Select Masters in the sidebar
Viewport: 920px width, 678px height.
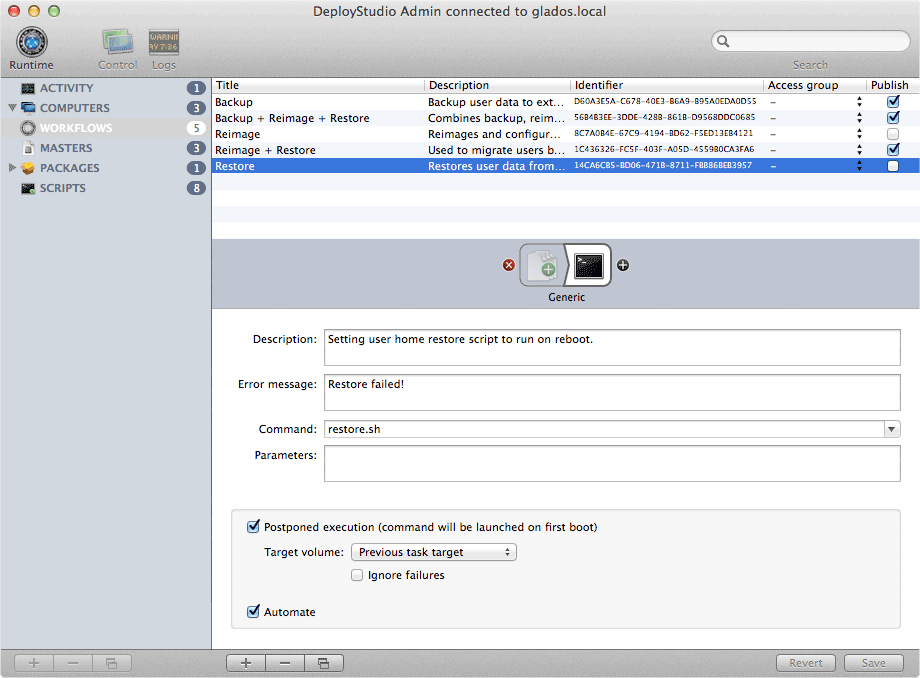coord(66,148)
